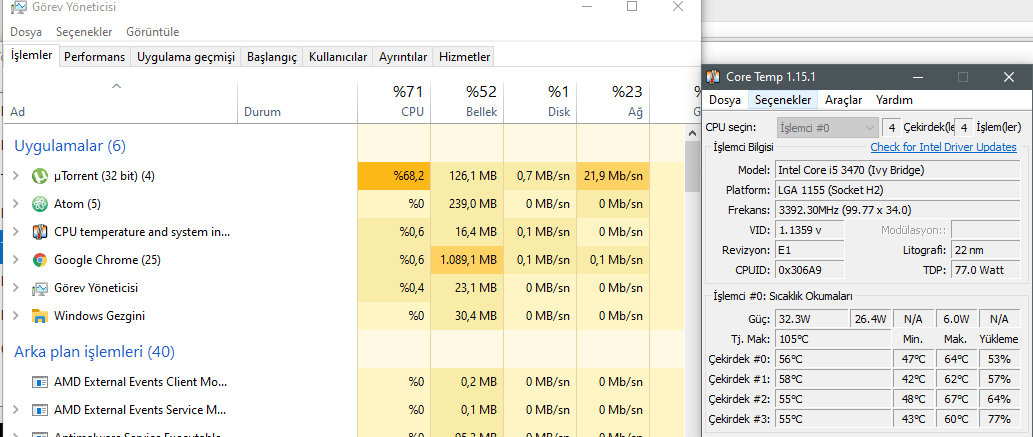Expand the CPU temperature process row

(x=16, y=232)
